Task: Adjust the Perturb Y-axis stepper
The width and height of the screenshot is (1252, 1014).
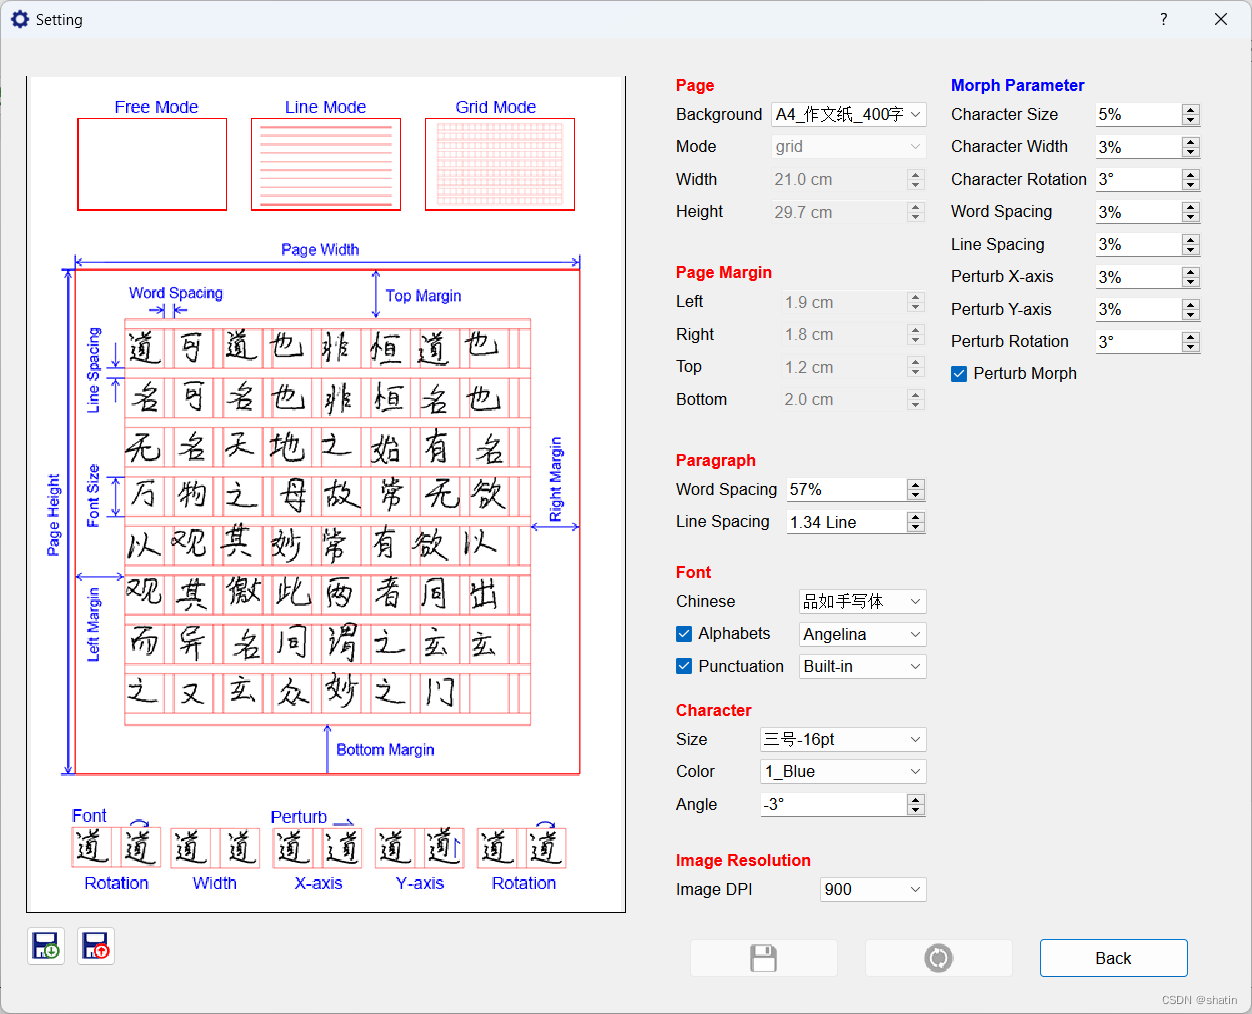Action: tap(1190, 309)
